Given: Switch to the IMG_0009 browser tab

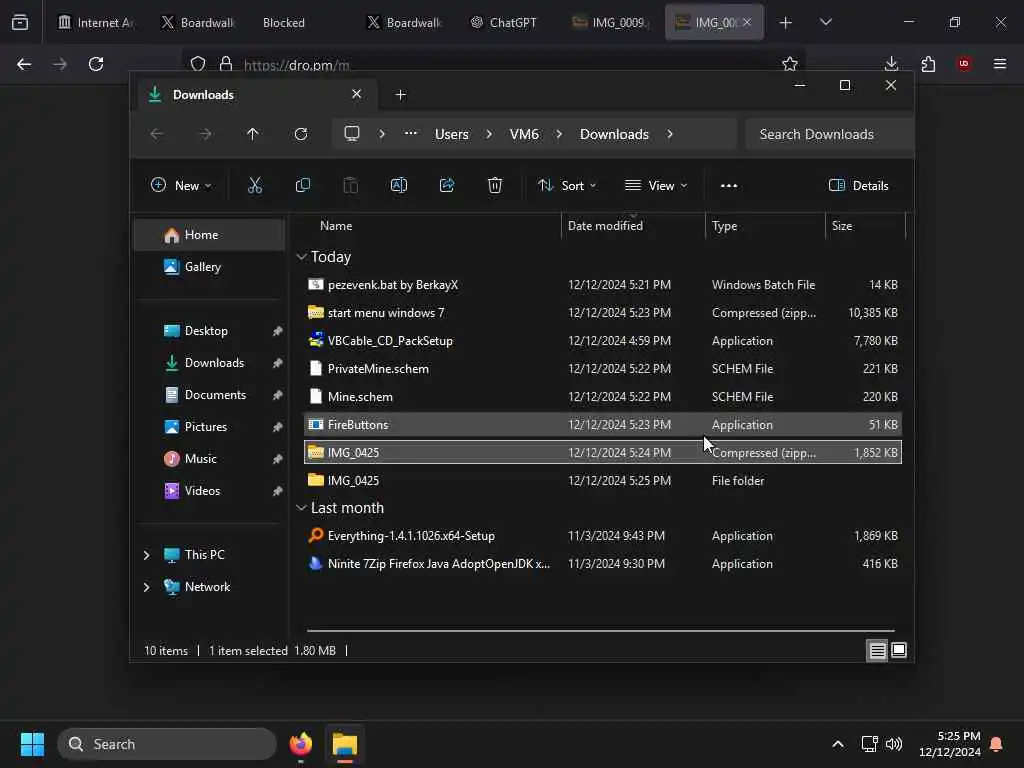Looking at the screenshot, I should pyautogui.click(x=611, y=22).
